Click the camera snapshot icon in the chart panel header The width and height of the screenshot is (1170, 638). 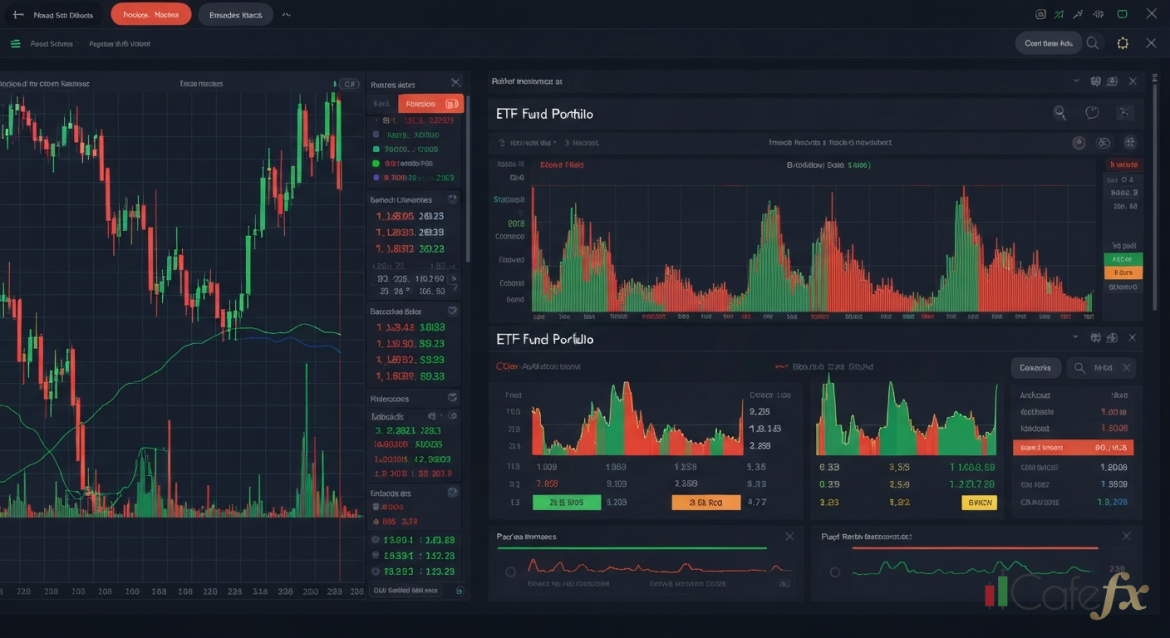pyautogui.click(x=1111, y=82)
